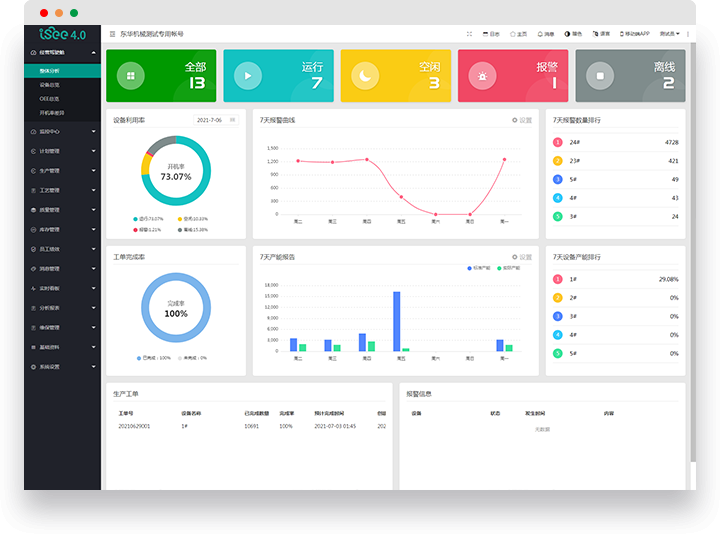Click 设置 on the 7天报警曲线 panel
This screenshot has width=720, height=534.
[521, 120]
